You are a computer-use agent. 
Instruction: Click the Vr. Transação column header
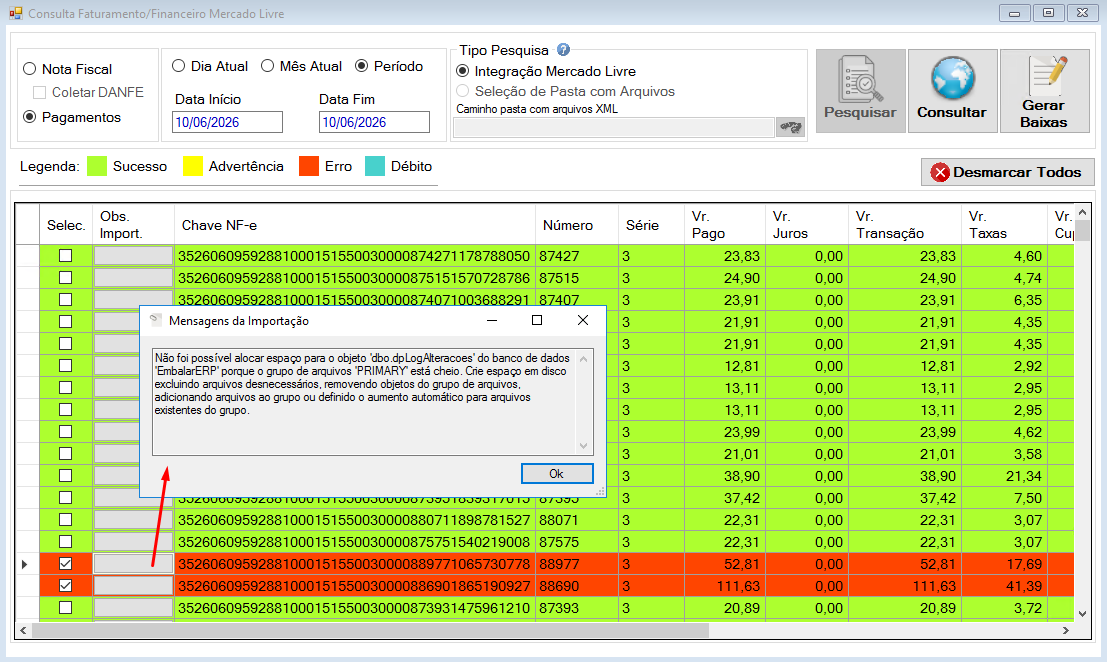[x=904, y=225]
